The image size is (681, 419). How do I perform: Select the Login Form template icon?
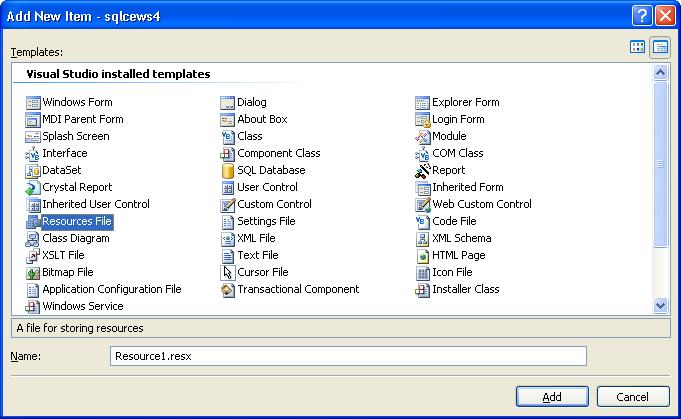click(x=423, y=119)
